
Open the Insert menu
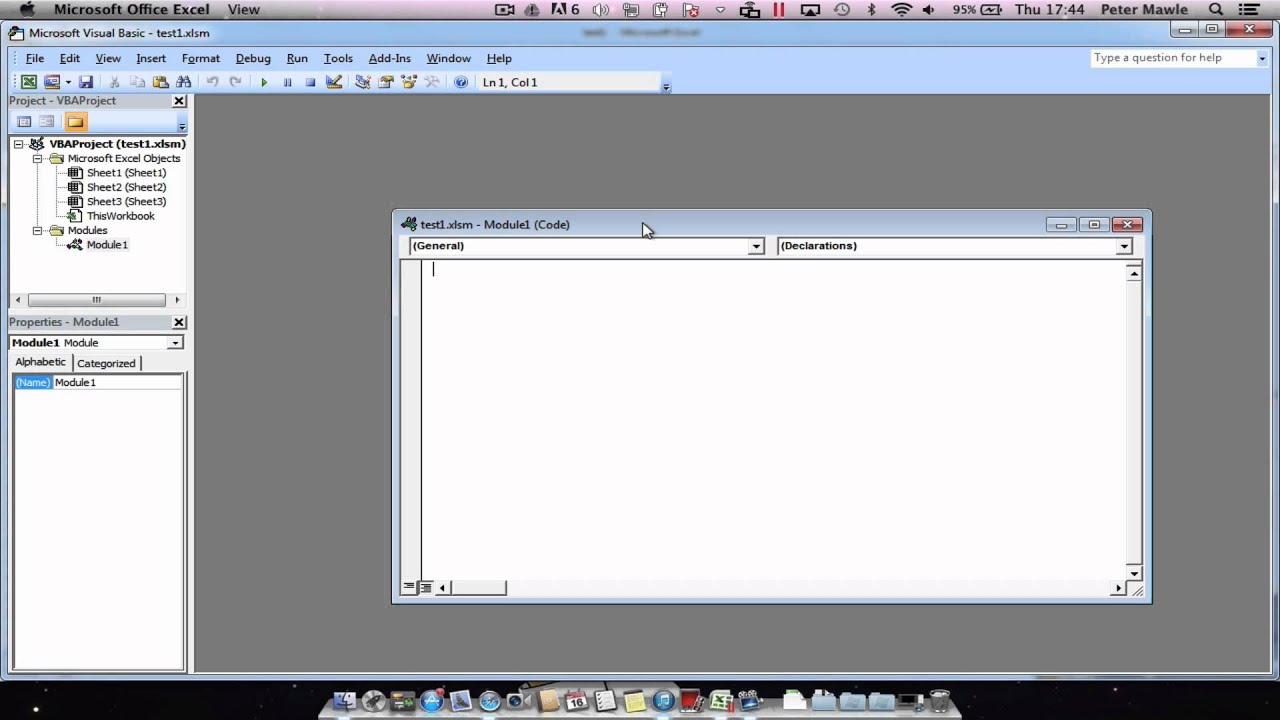pyautogui.click(x=151, y=58)
